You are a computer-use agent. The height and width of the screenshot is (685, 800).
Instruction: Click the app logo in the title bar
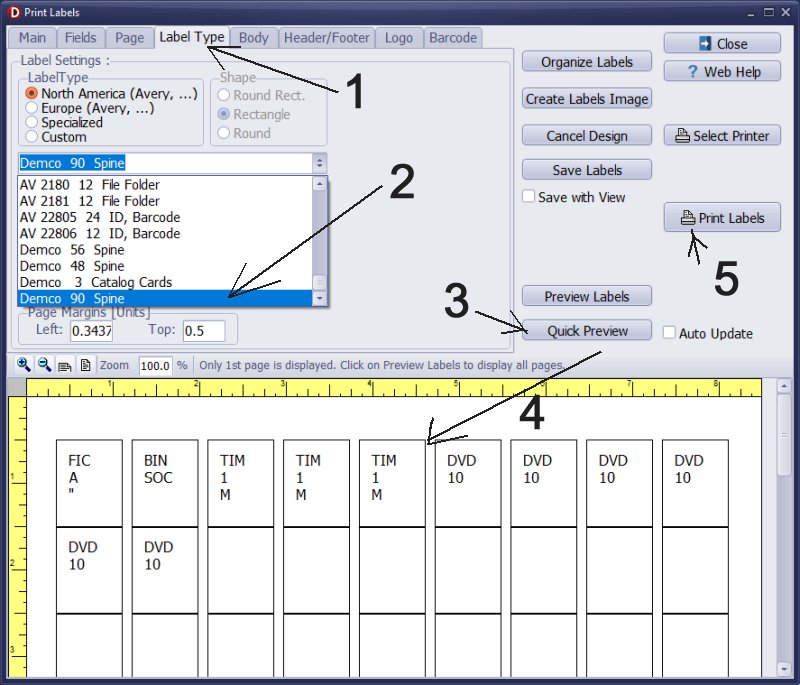click(x=14, y=12)
